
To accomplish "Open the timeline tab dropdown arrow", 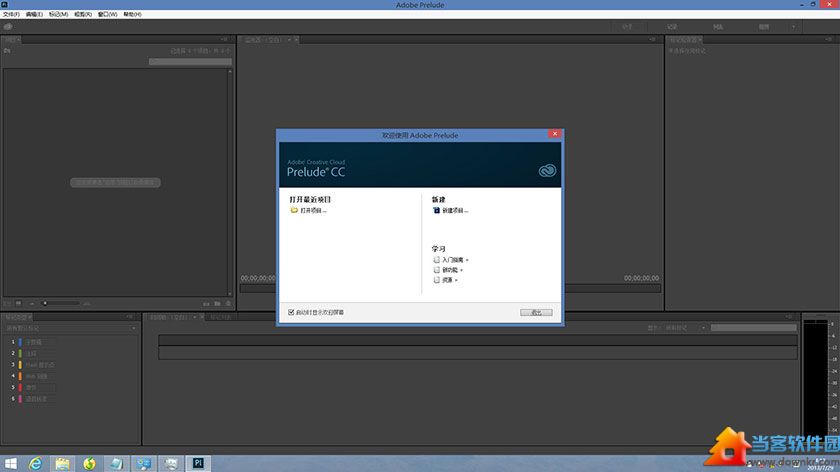I will pyautogui.click(x=194, y=317).
